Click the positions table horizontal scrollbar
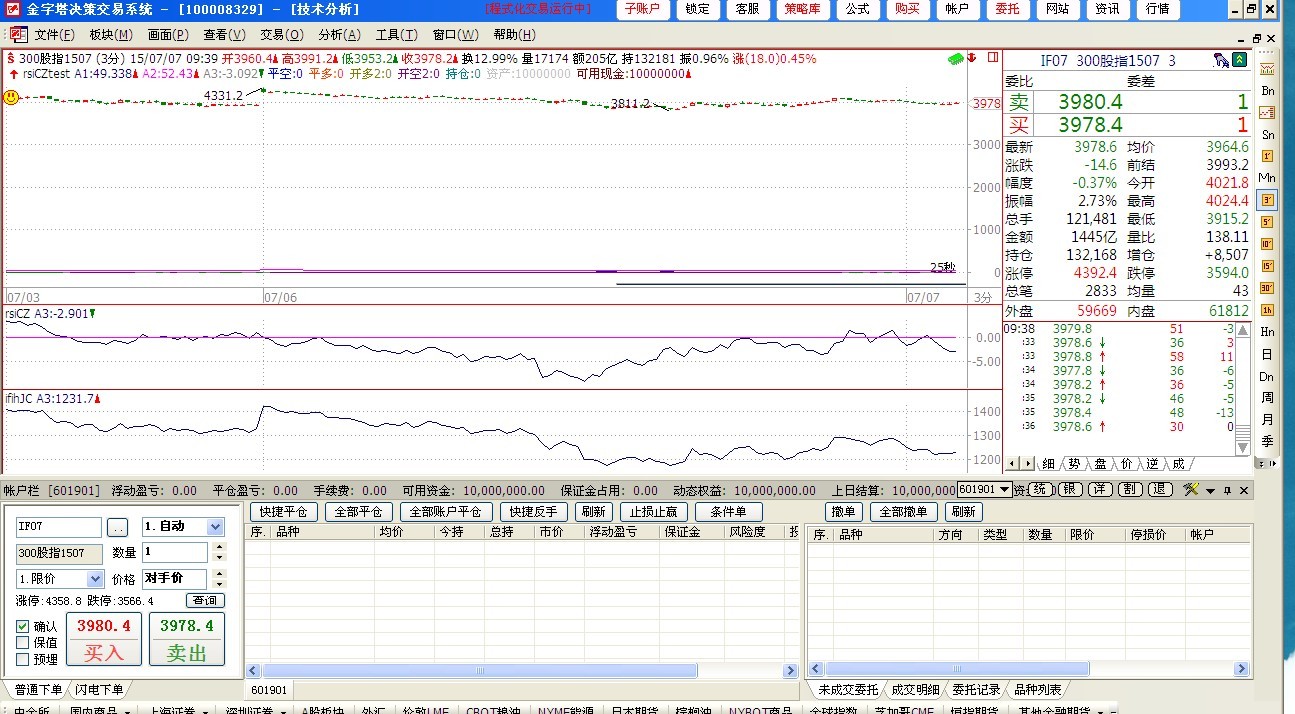Viewport: 1295px width, 714px height. 521,671
